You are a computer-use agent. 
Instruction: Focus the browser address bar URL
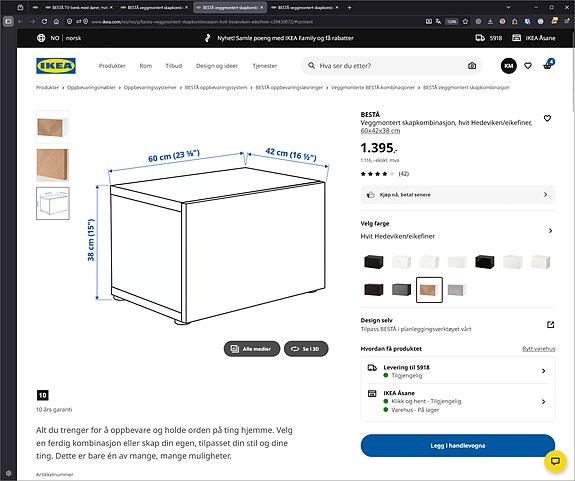coord(202,22)
